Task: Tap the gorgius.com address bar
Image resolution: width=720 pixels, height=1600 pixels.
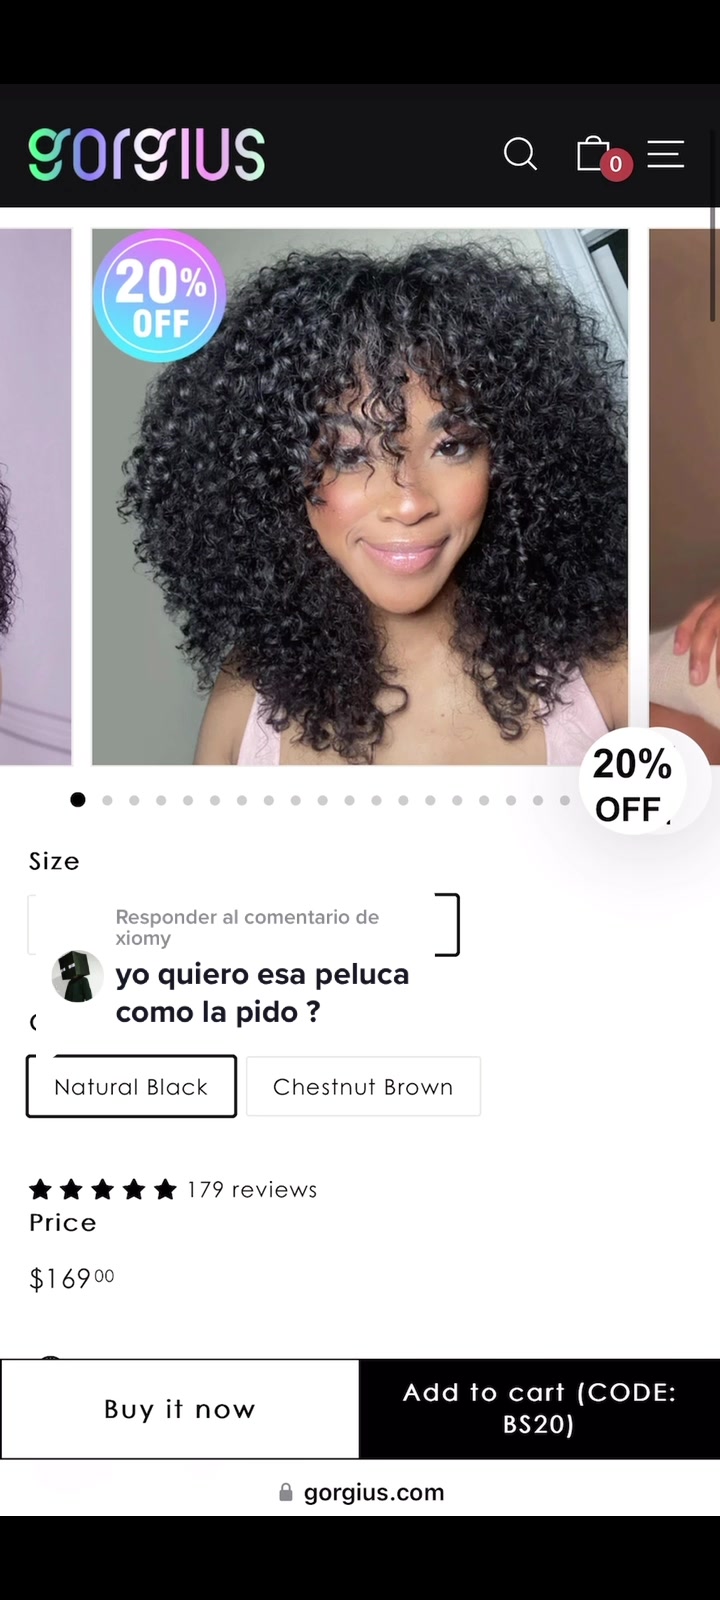Action: tap(360, 1492)
